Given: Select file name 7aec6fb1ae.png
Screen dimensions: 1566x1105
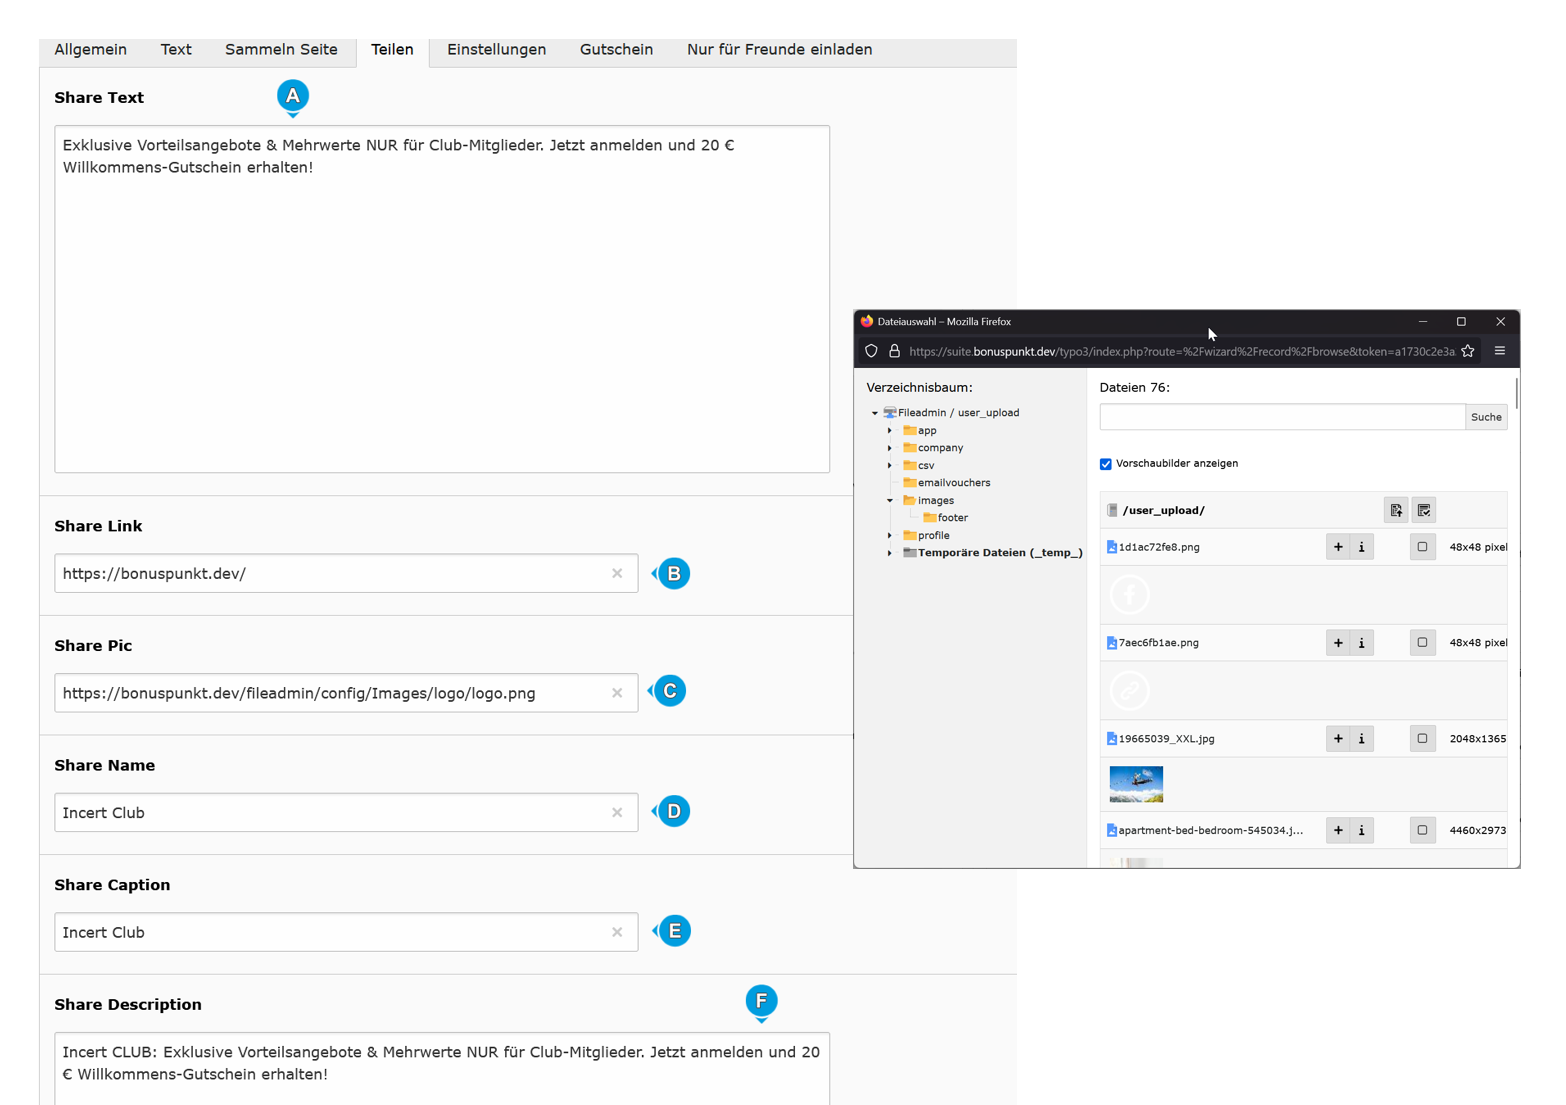Looking at the screenshot, I should click(1158, 643).
